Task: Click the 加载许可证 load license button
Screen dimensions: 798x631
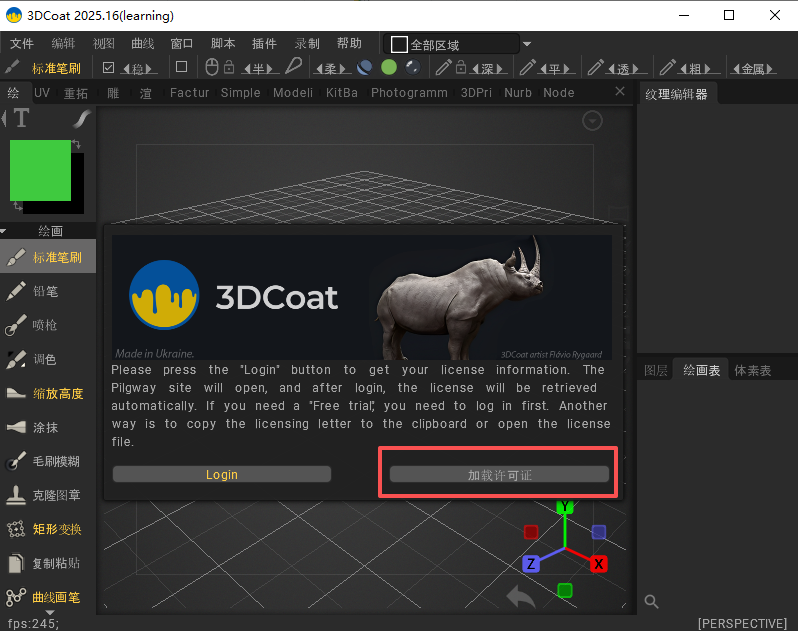Action: [x=499, y=474]
